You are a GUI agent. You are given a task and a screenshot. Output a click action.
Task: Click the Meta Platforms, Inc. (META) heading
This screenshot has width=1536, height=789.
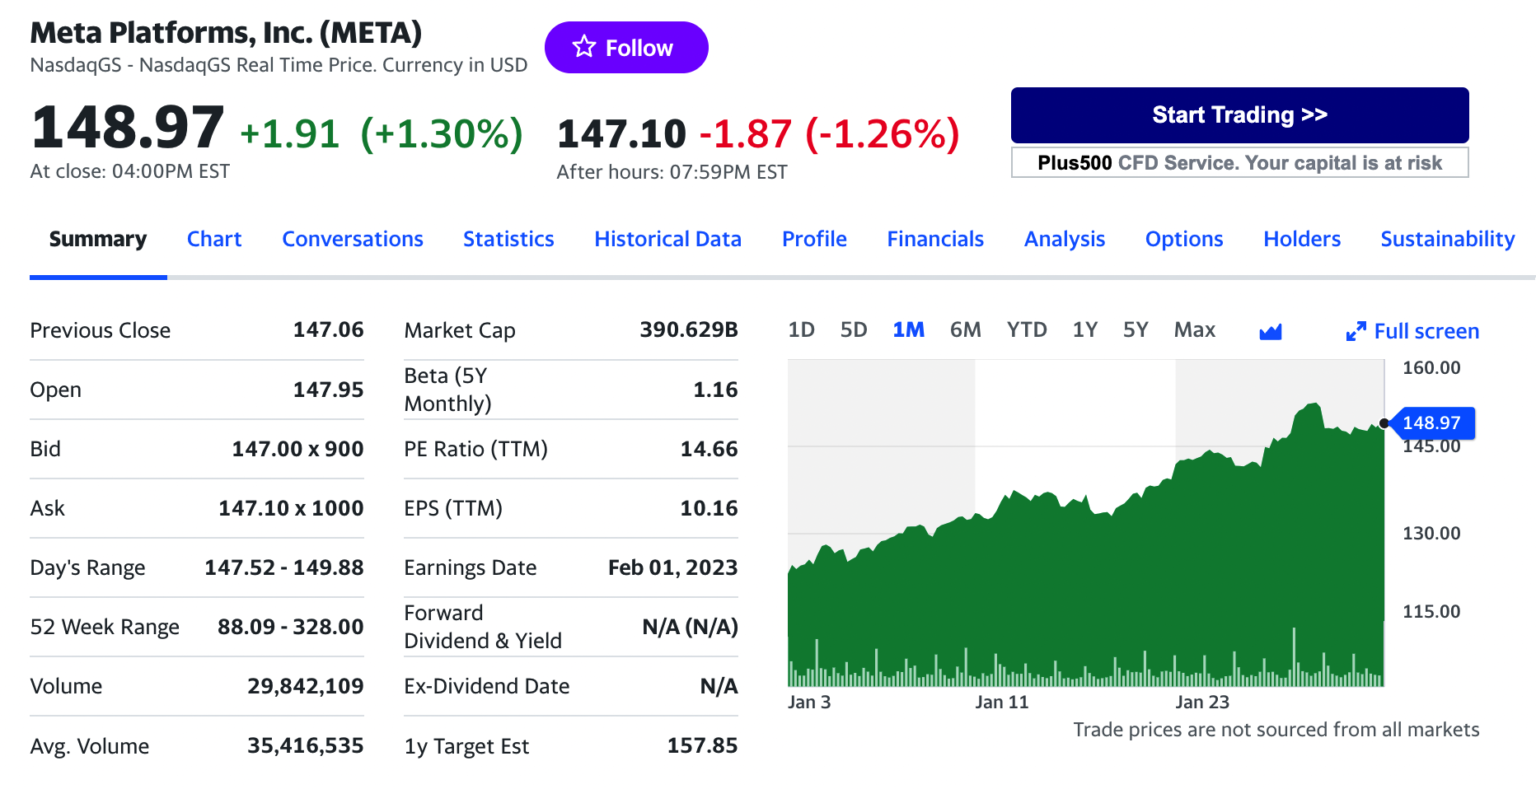[226, 32]
